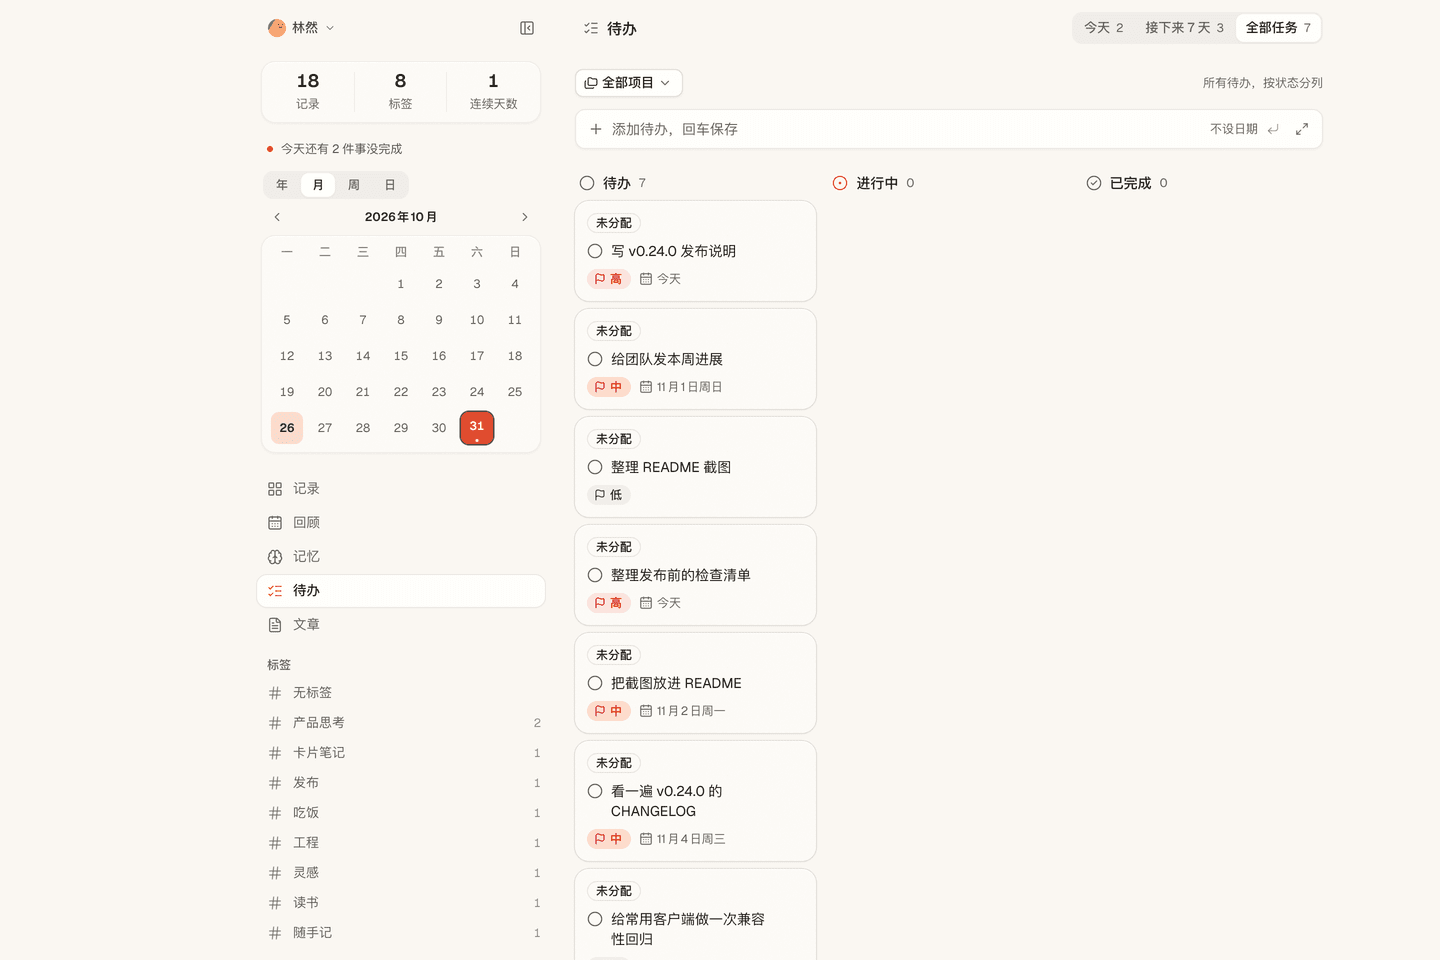Select the 产品思考 tag

(x=404, y=723)
